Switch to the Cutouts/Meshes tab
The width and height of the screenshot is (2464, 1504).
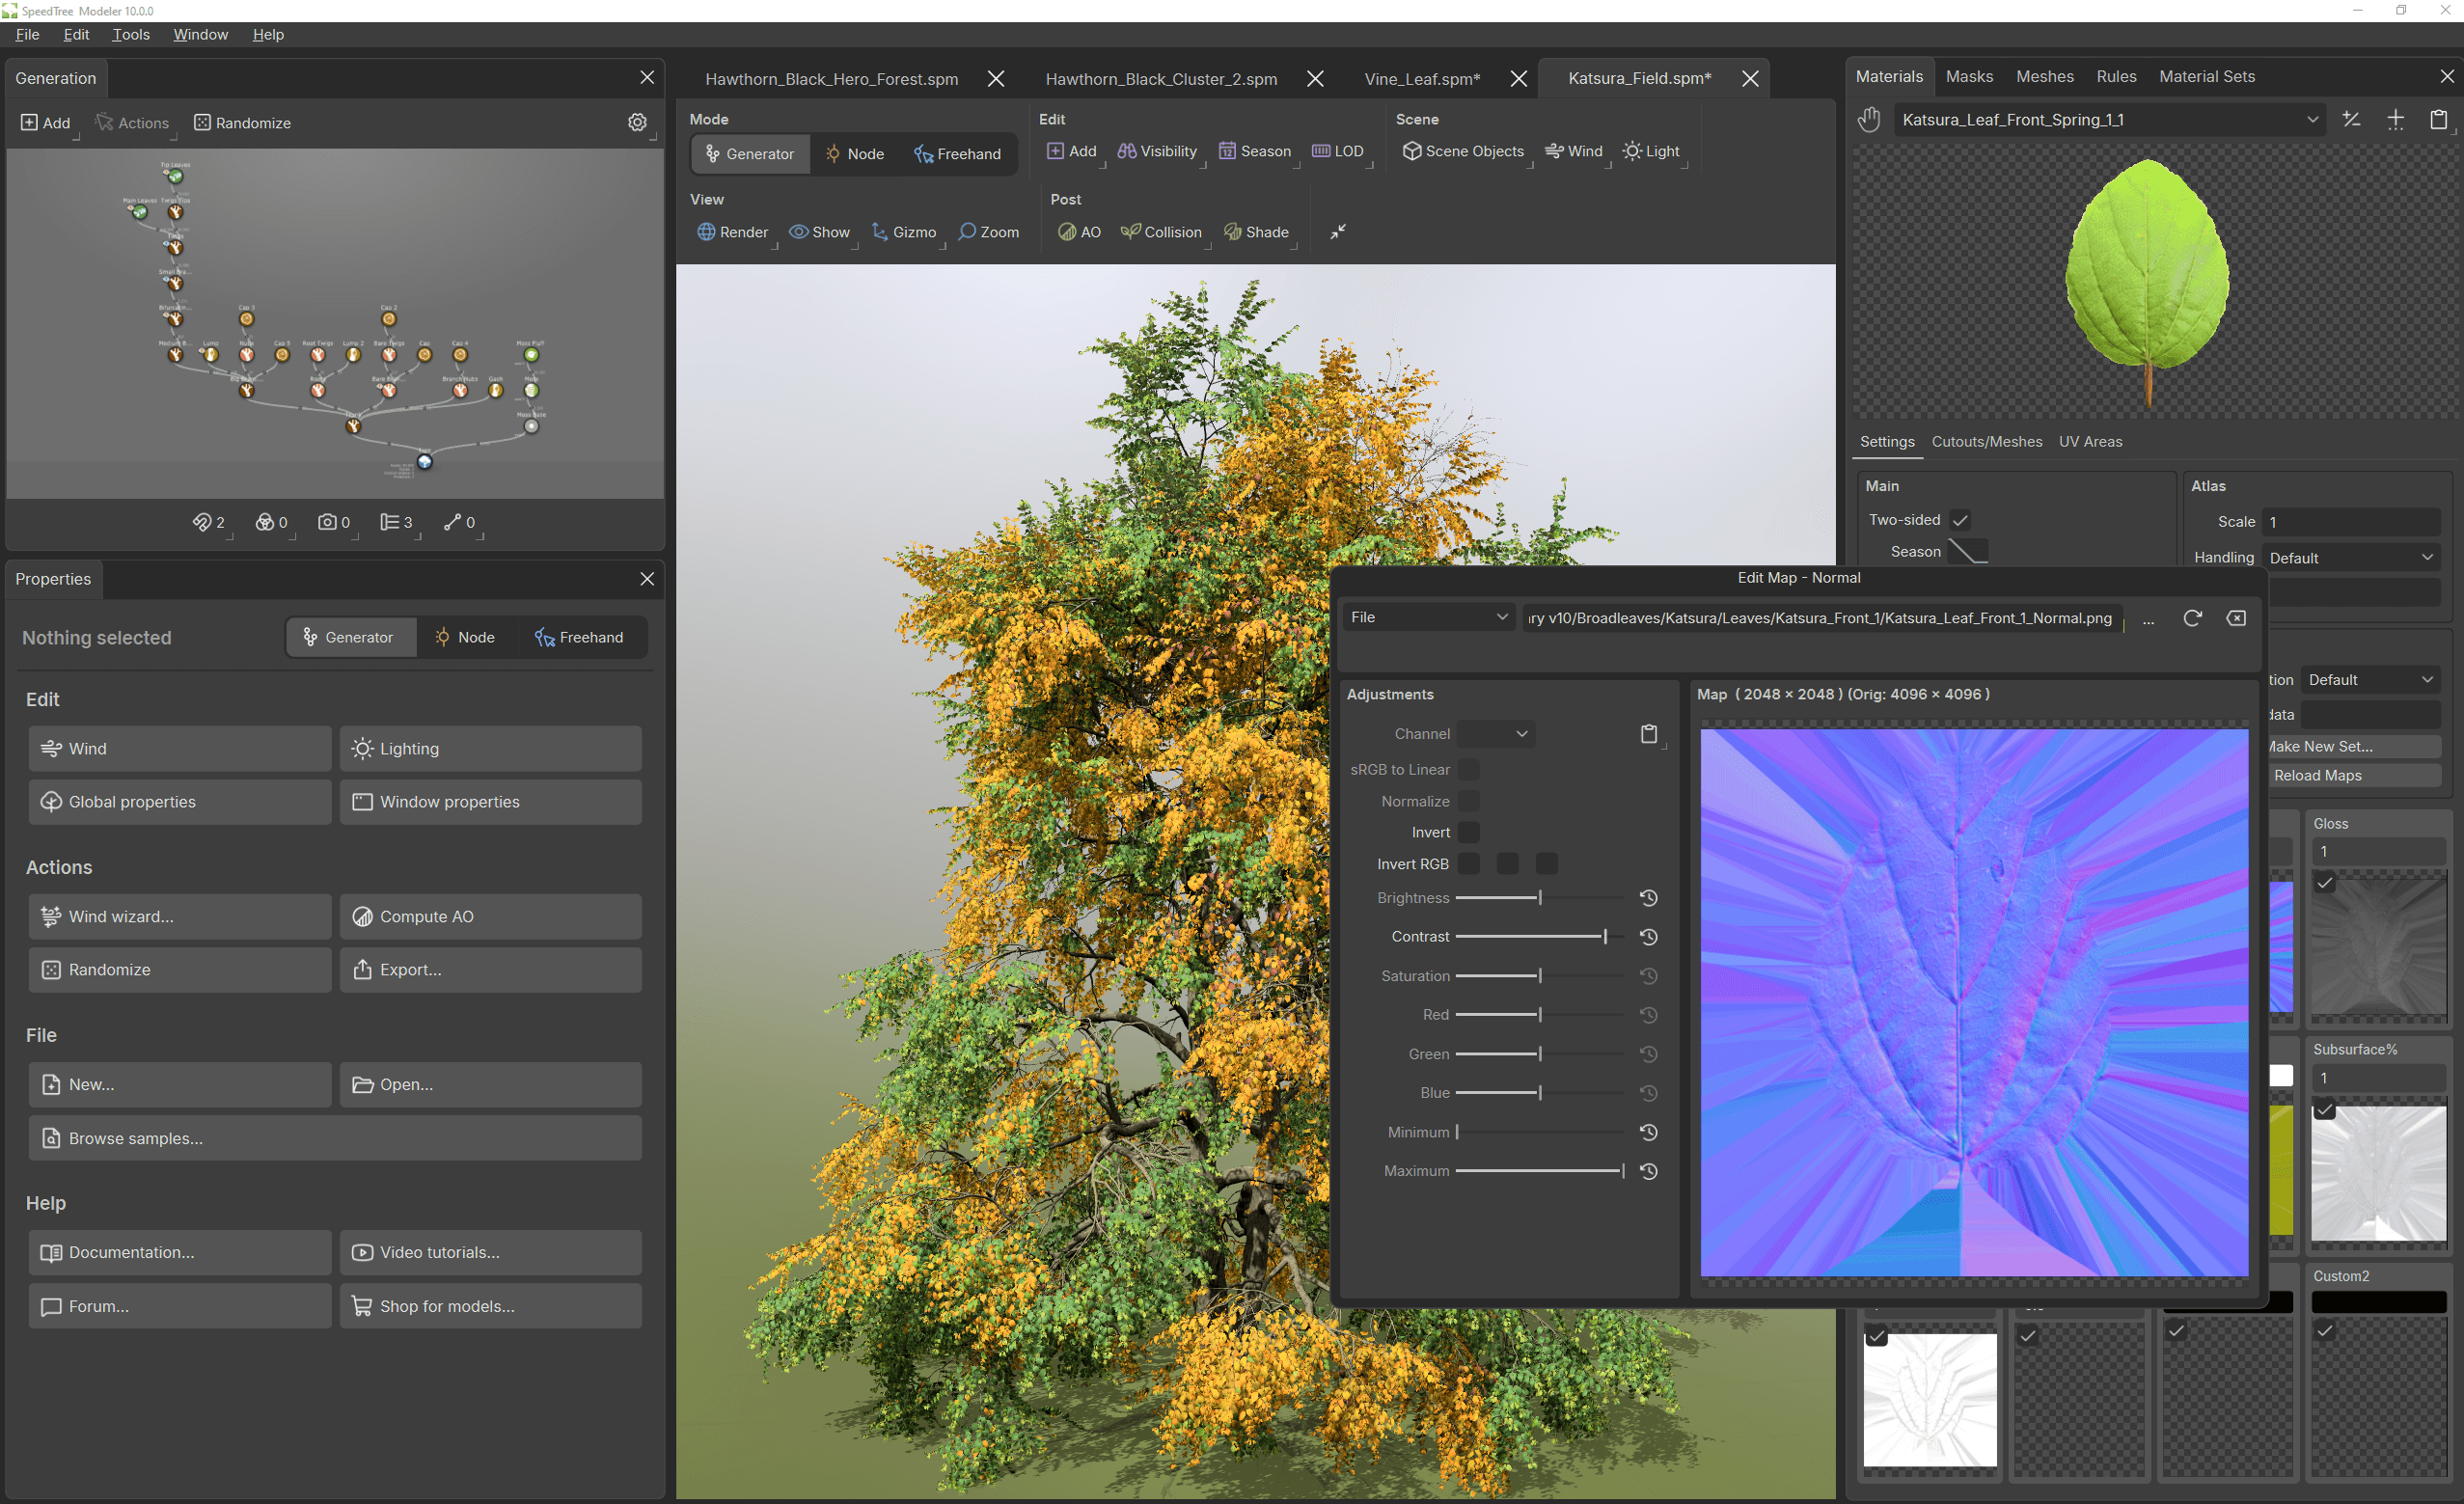click(1987, 441)
